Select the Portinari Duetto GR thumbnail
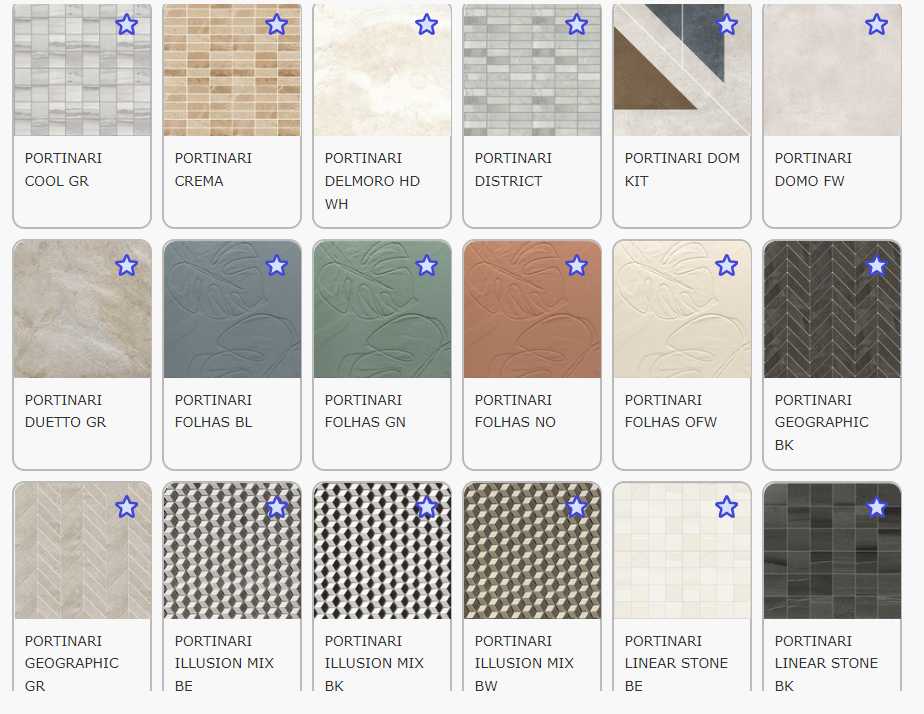The height and width of the screenshot is (714, 924). tap(82, 310)
